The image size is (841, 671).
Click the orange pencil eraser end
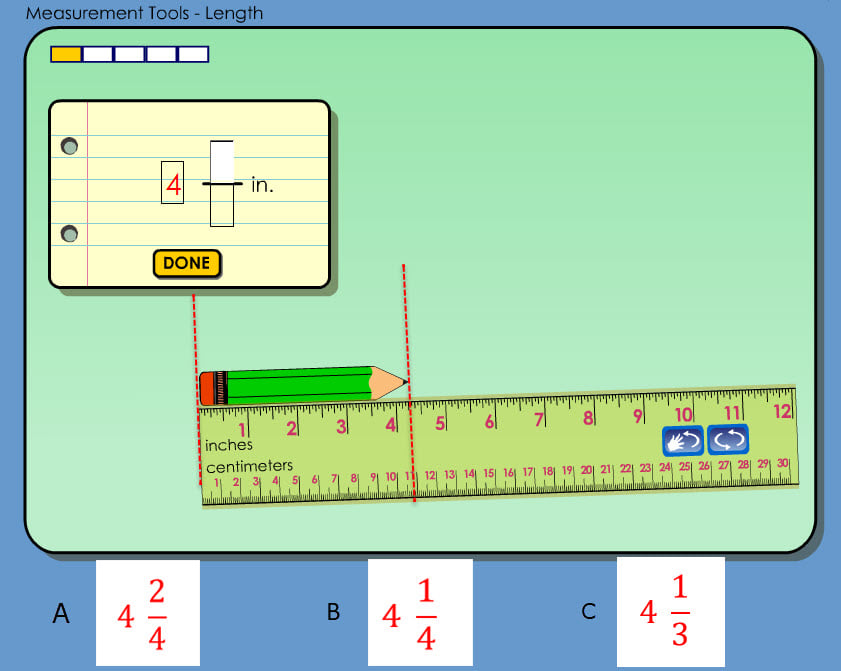click(207, 388)
